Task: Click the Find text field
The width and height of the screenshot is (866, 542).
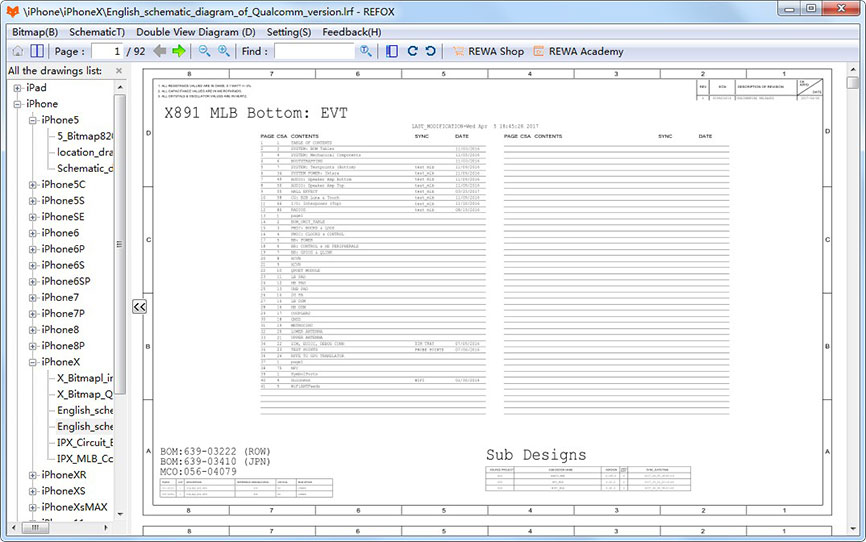Action: coord(314,51)
